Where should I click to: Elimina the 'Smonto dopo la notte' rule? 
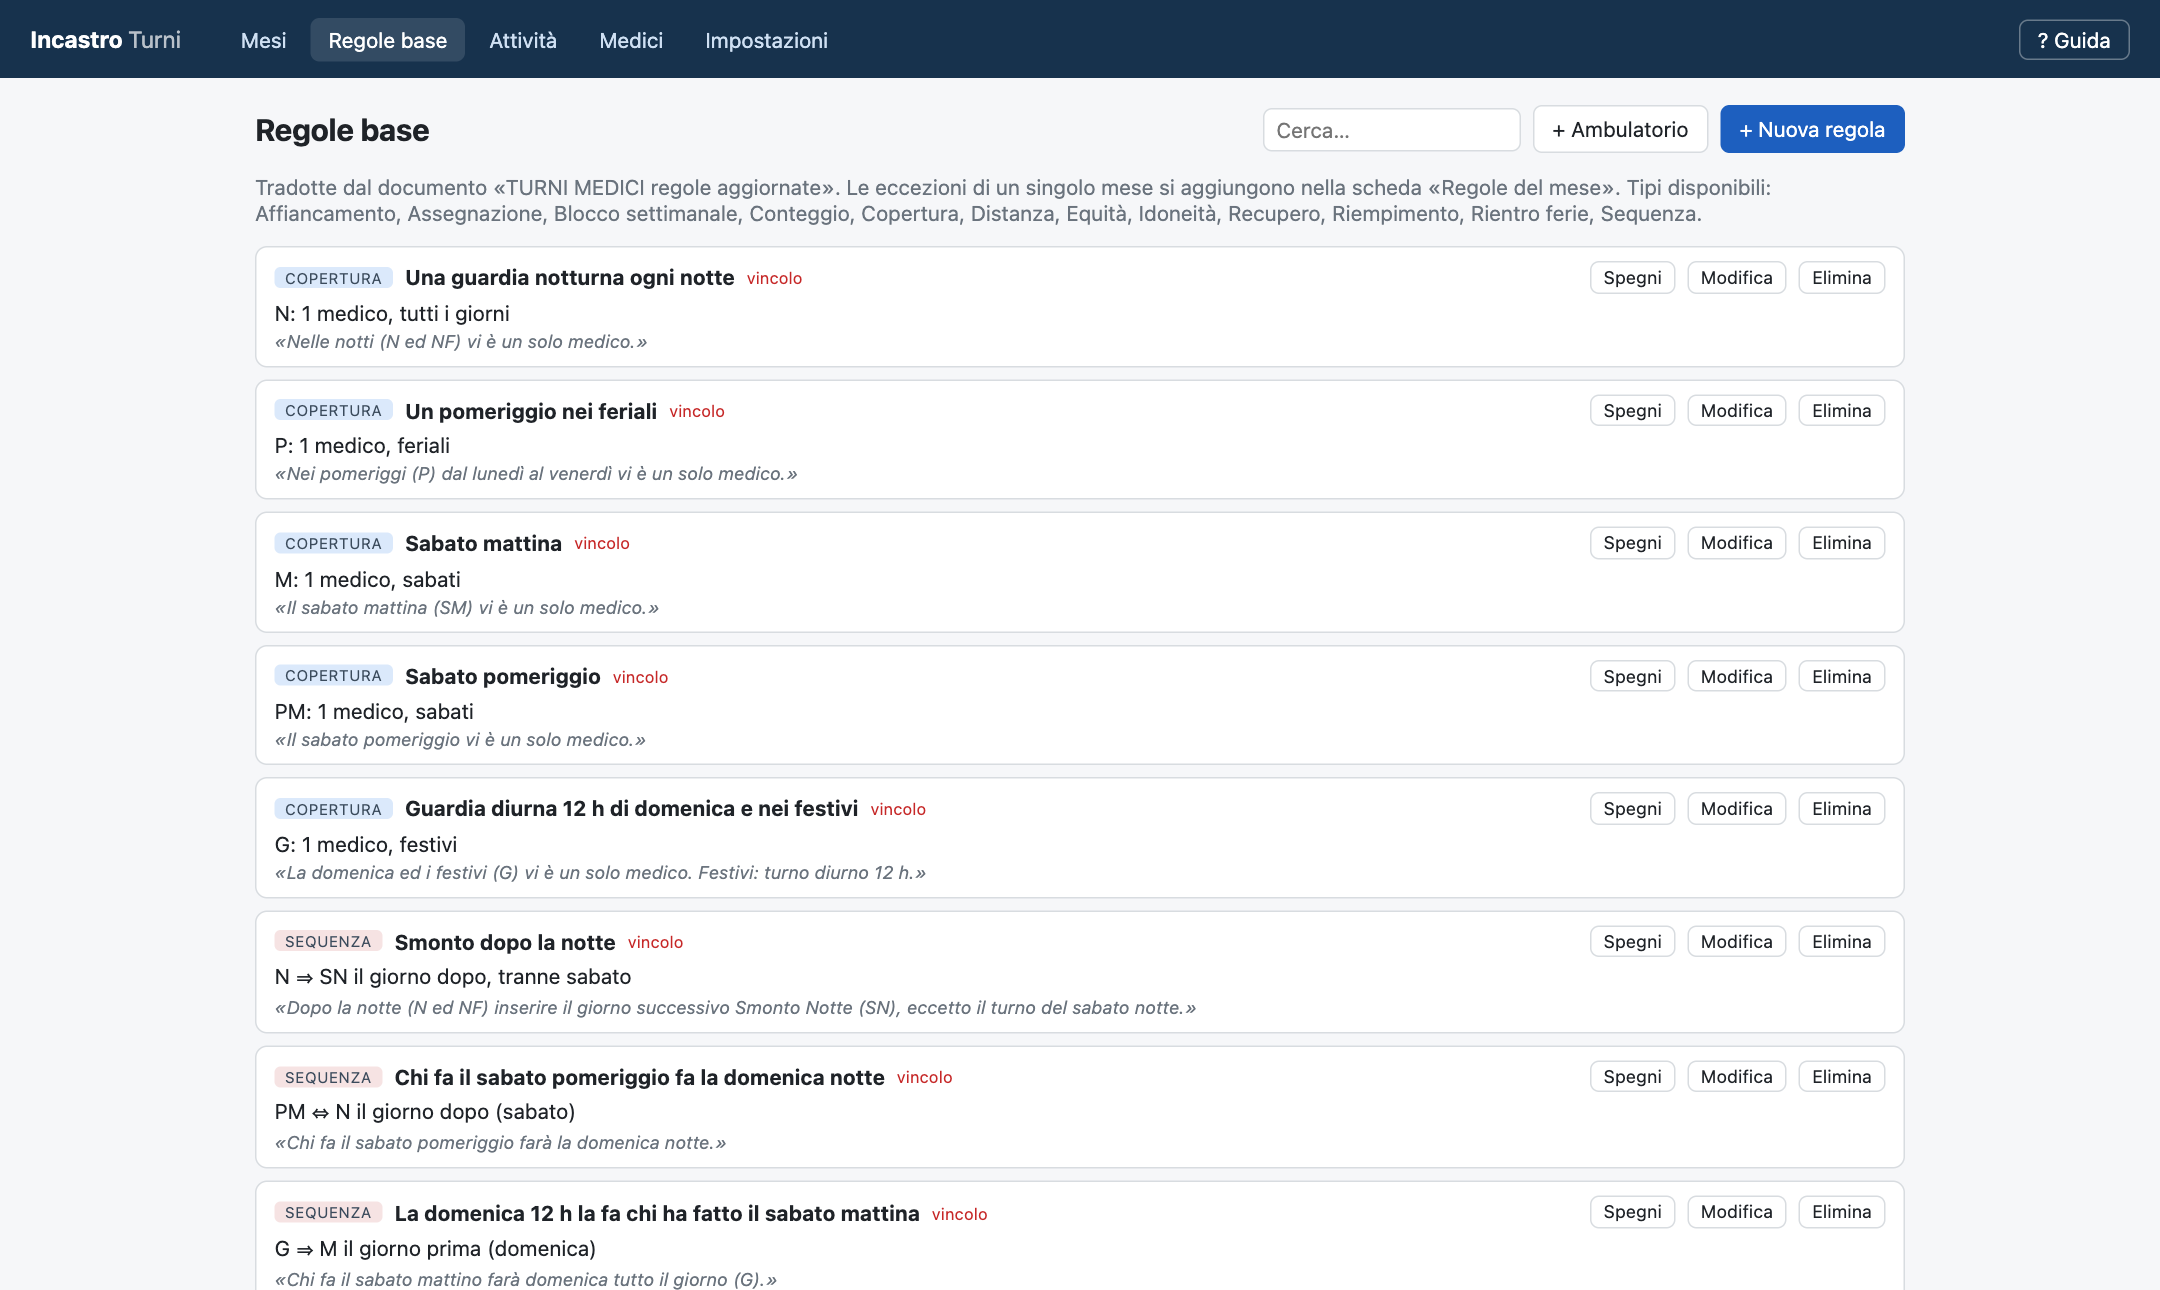(x=1841, y=942)
